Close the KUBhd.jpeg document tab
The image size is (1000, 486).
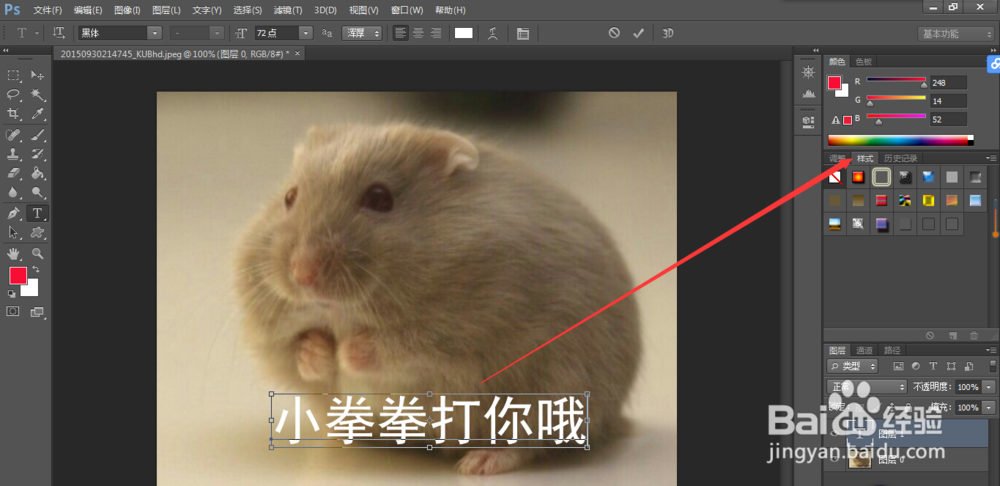(297, 54)
